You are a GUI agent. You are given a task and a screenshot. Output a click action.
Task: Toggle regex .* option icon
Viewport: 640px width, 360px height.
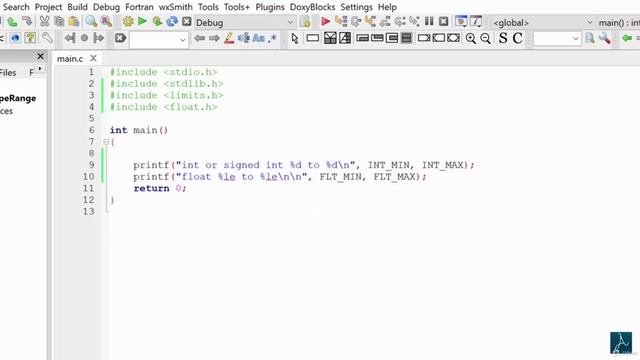click(x=273, y=38)
